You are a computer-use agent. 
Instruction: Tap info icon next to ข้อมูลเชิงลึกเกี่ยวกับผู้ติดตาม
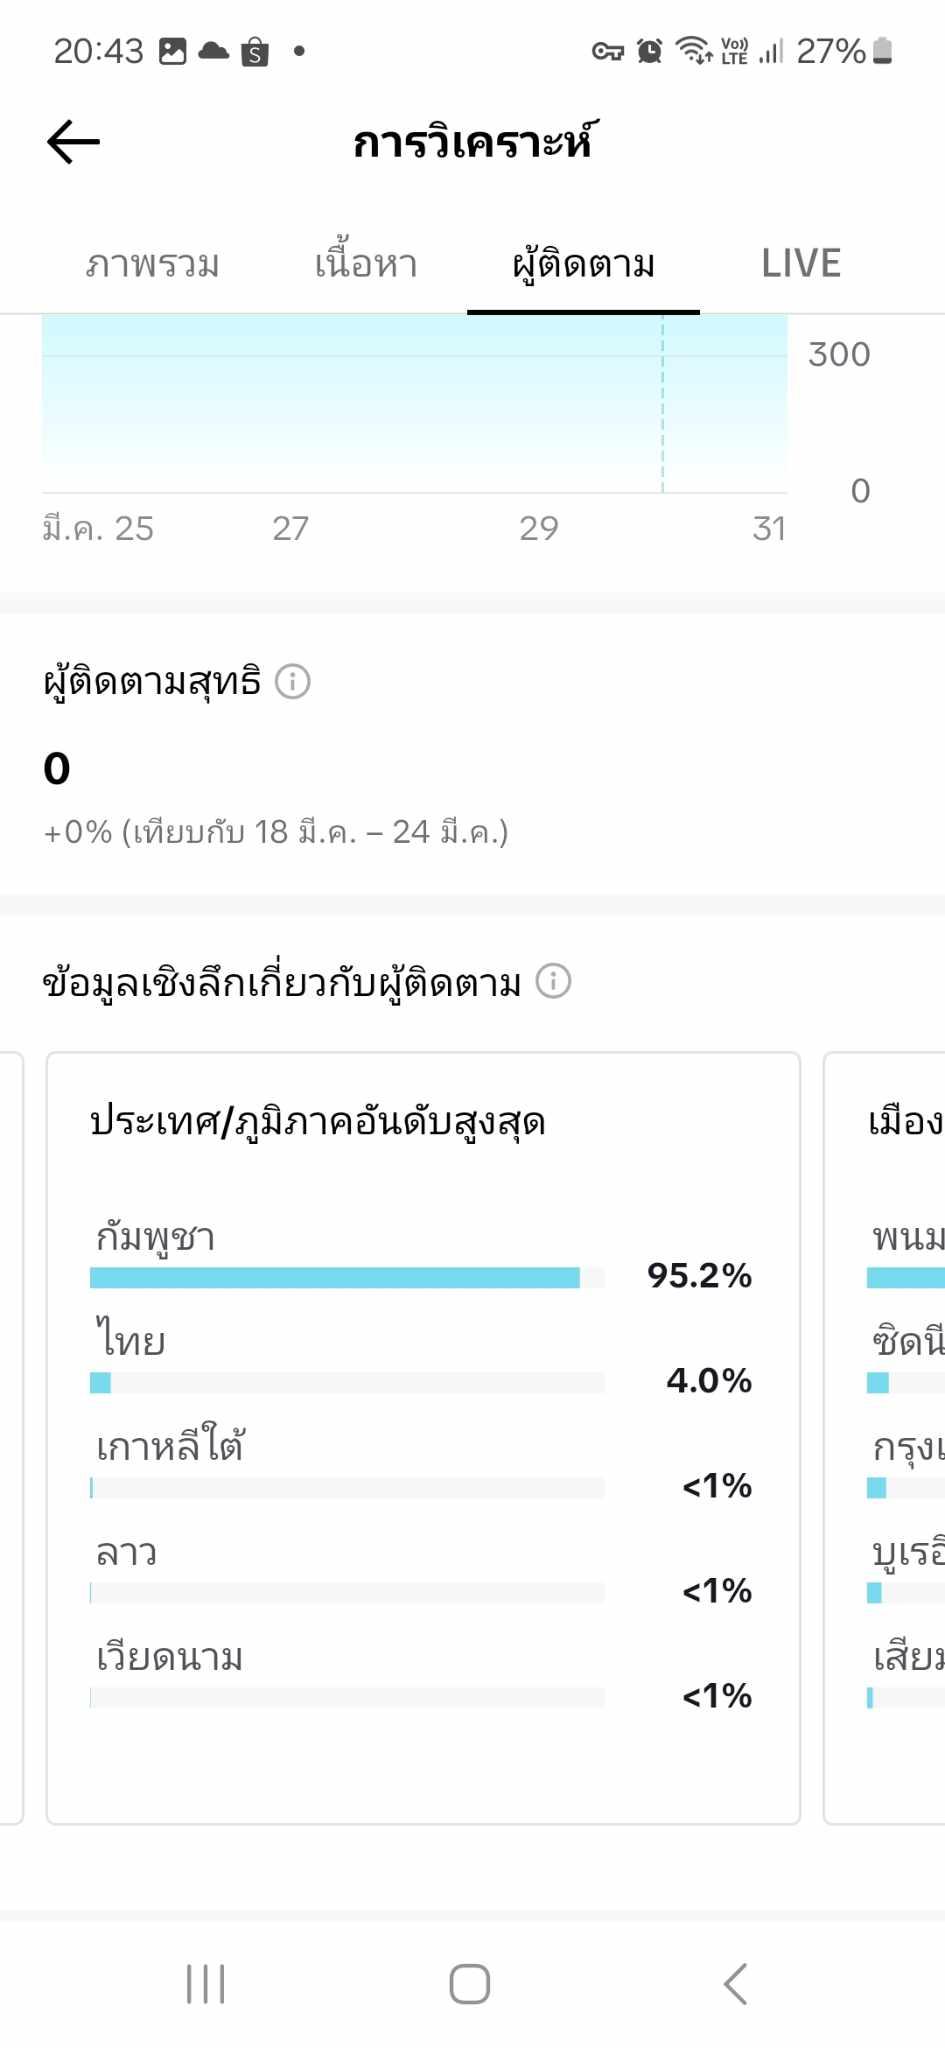tap(553, 981)
